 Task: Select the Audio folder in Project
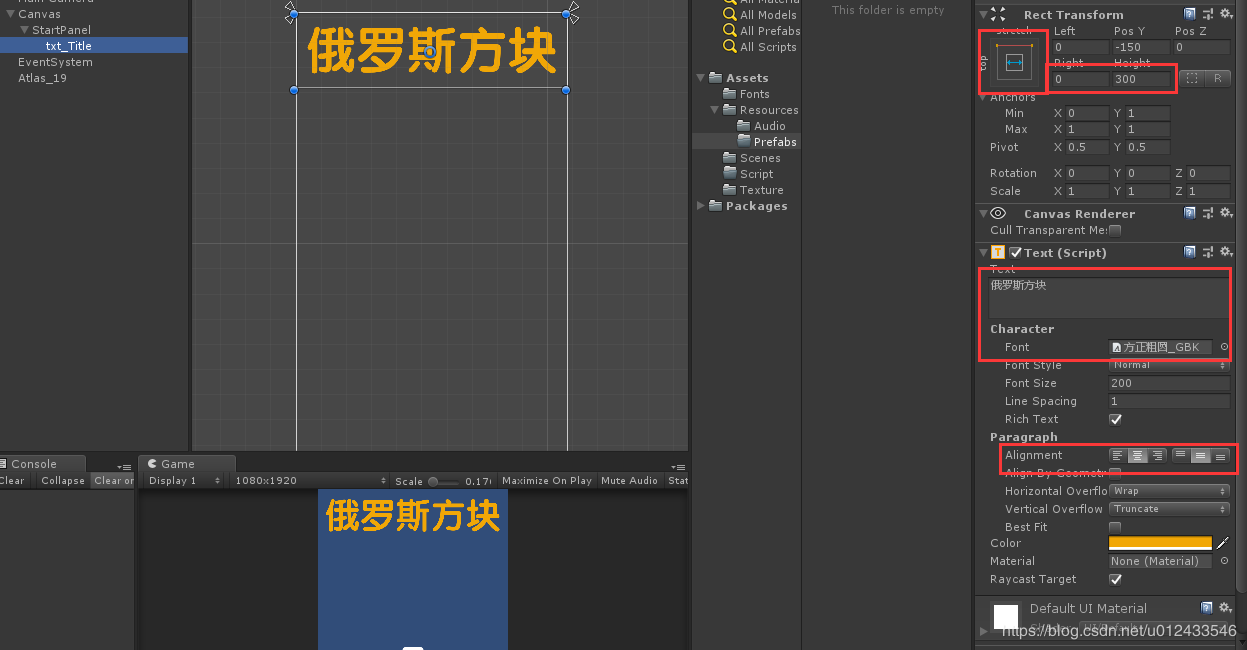[x=762, y=126]
